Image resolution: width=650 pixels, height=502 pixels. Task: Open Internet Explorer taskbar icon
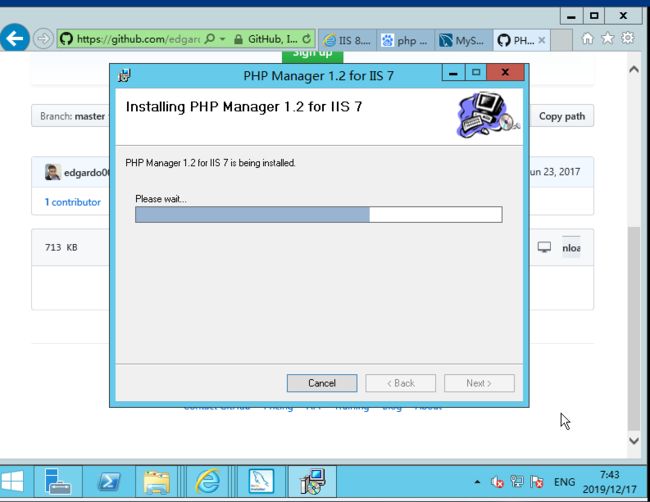[208, 482]
